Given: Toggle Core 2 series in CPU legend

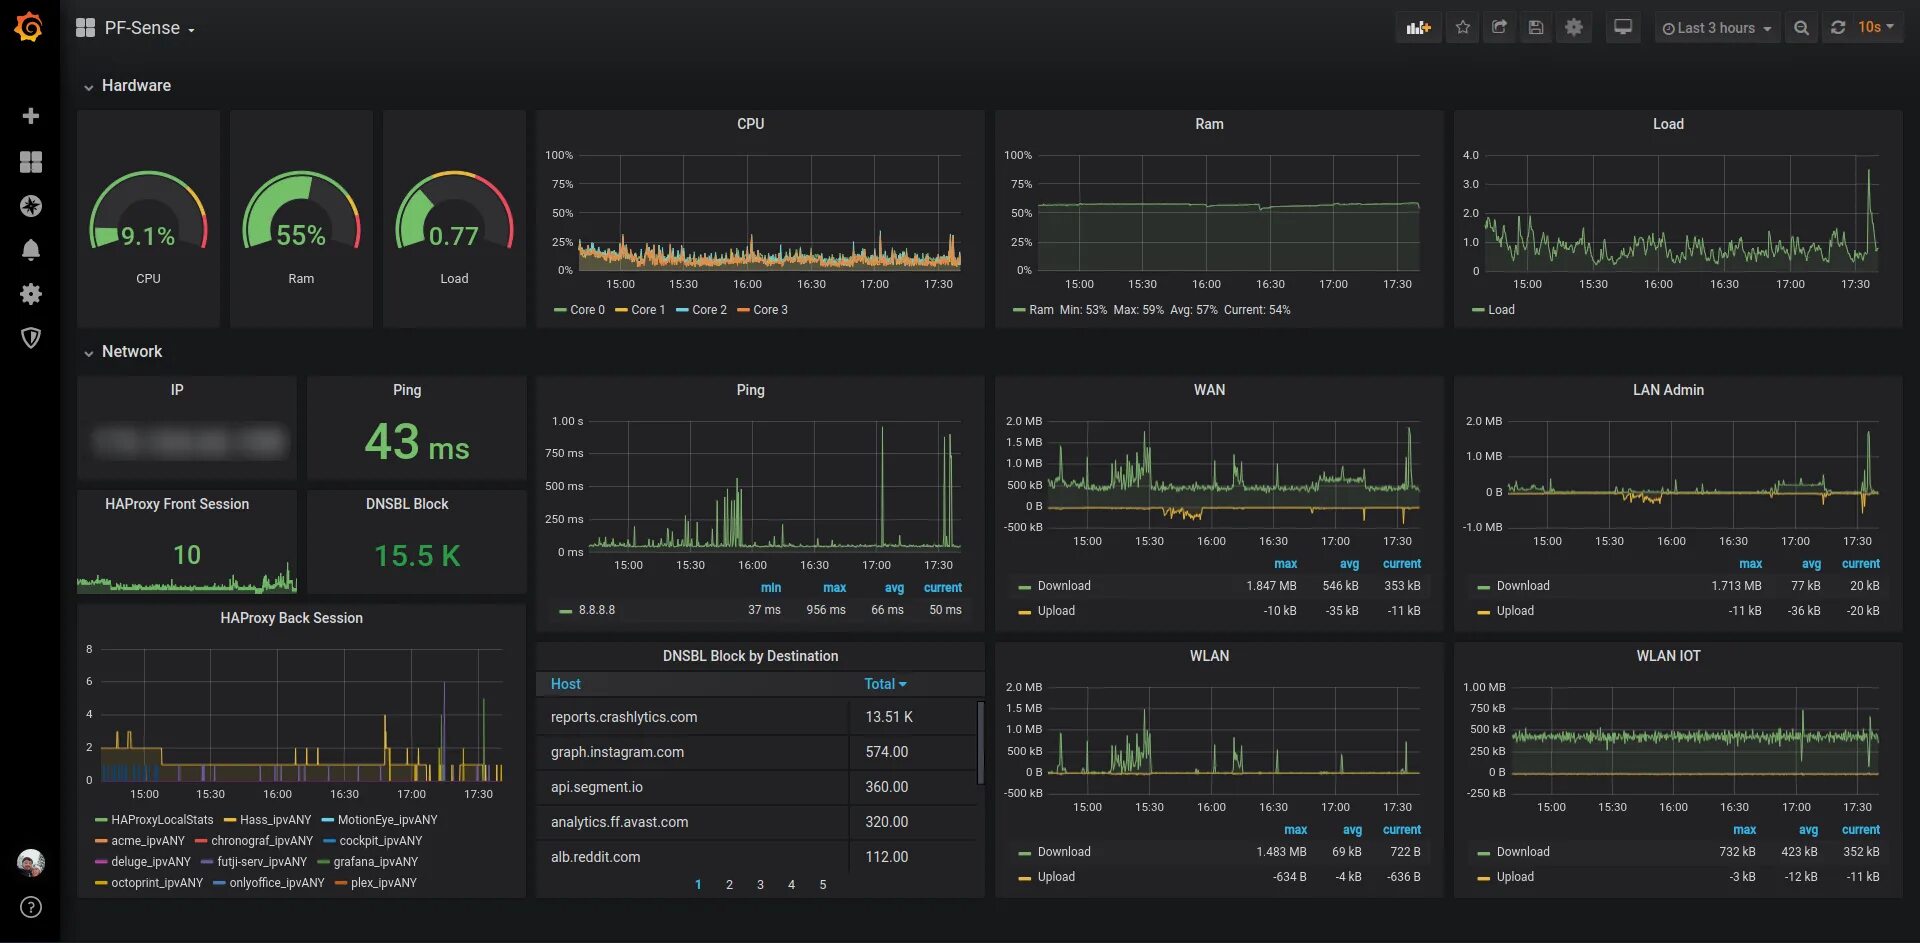Looking at the screenshot, I should pos(709,310).
